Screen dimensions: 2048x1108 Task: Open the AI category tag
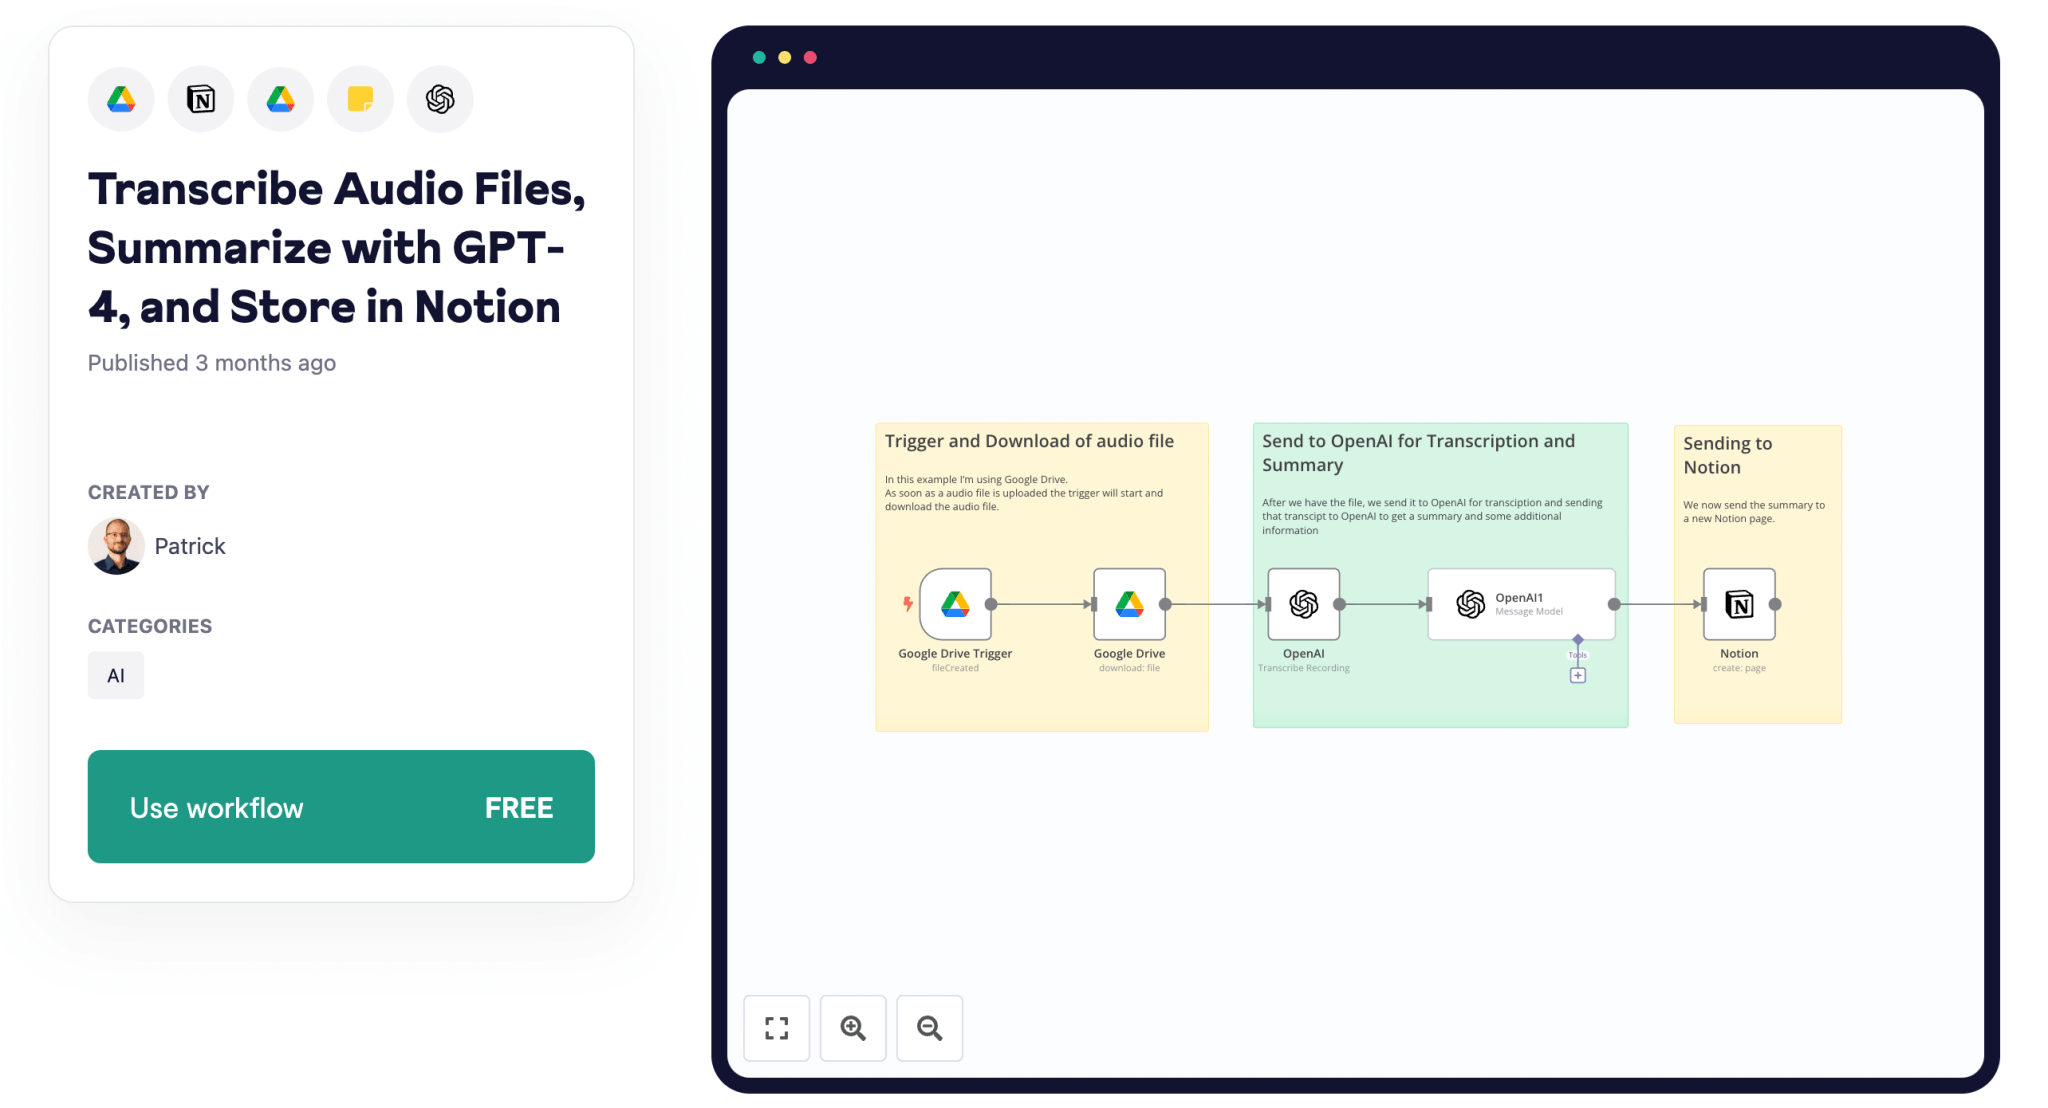tap(115, 675)
